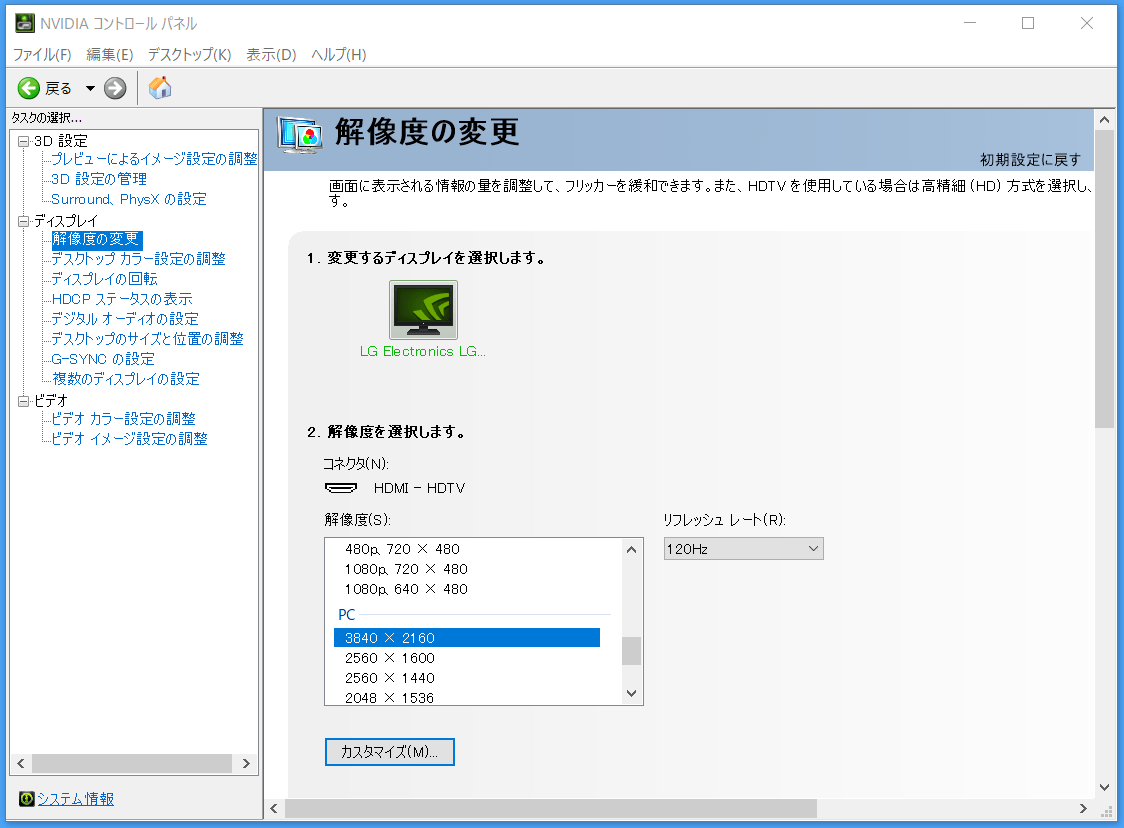
Task: Click the main pane horizontal scroll right arrow
Action: point(1083,809)
